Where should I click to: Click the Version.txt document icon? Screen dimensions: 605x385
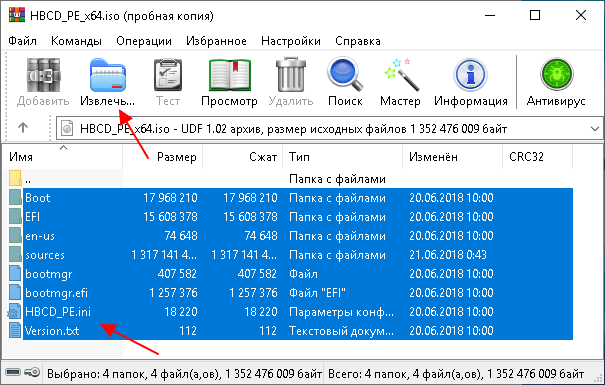pyautogui.click(x=15, y=331)
